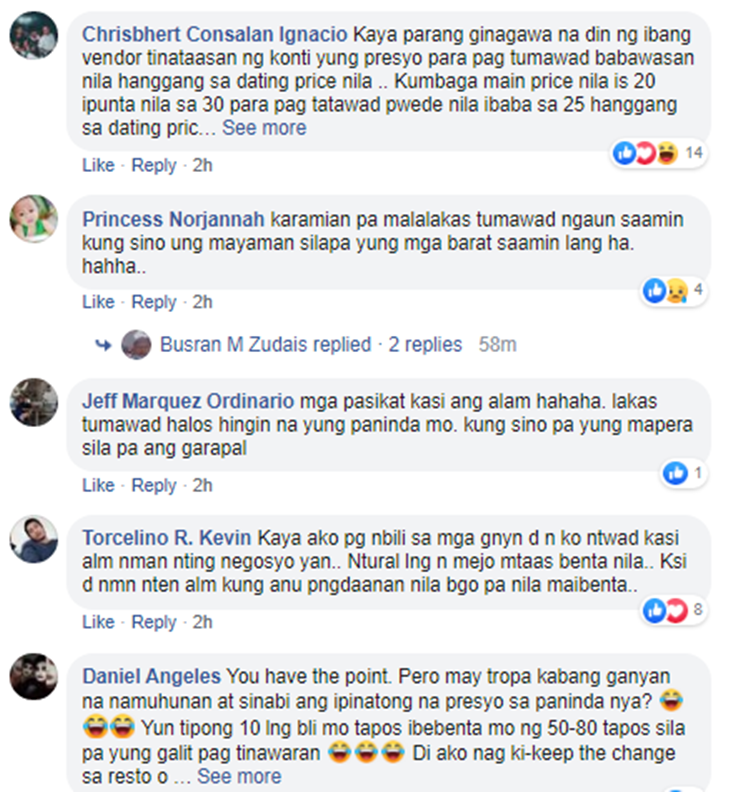Open Daniel Angeles' profile picture
Screen dimensions: 750x792
pos(33,677)
